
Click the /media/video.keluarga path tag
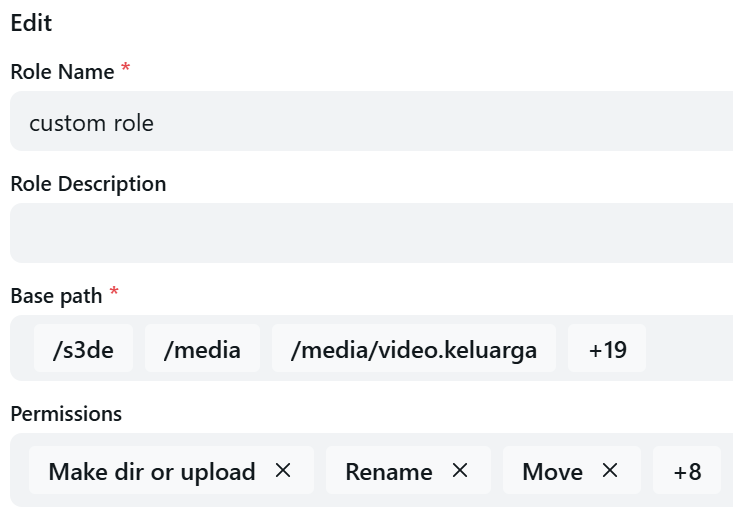tap(413, 349)
